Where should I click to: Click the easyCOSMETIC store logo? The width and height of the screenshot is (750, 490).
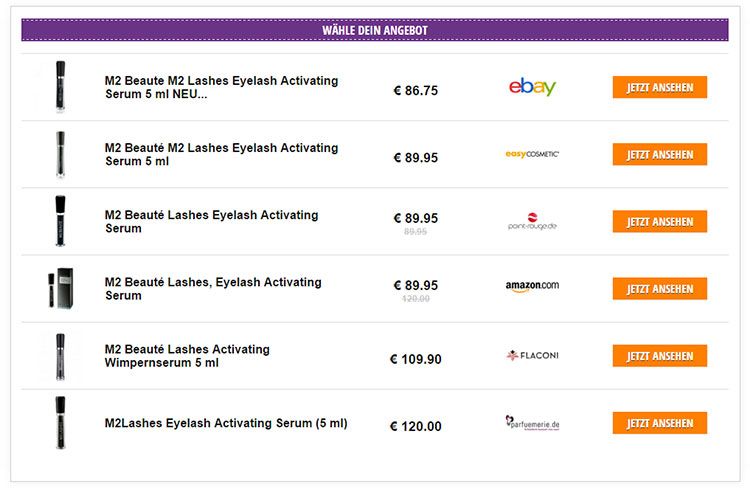point(532,154)
